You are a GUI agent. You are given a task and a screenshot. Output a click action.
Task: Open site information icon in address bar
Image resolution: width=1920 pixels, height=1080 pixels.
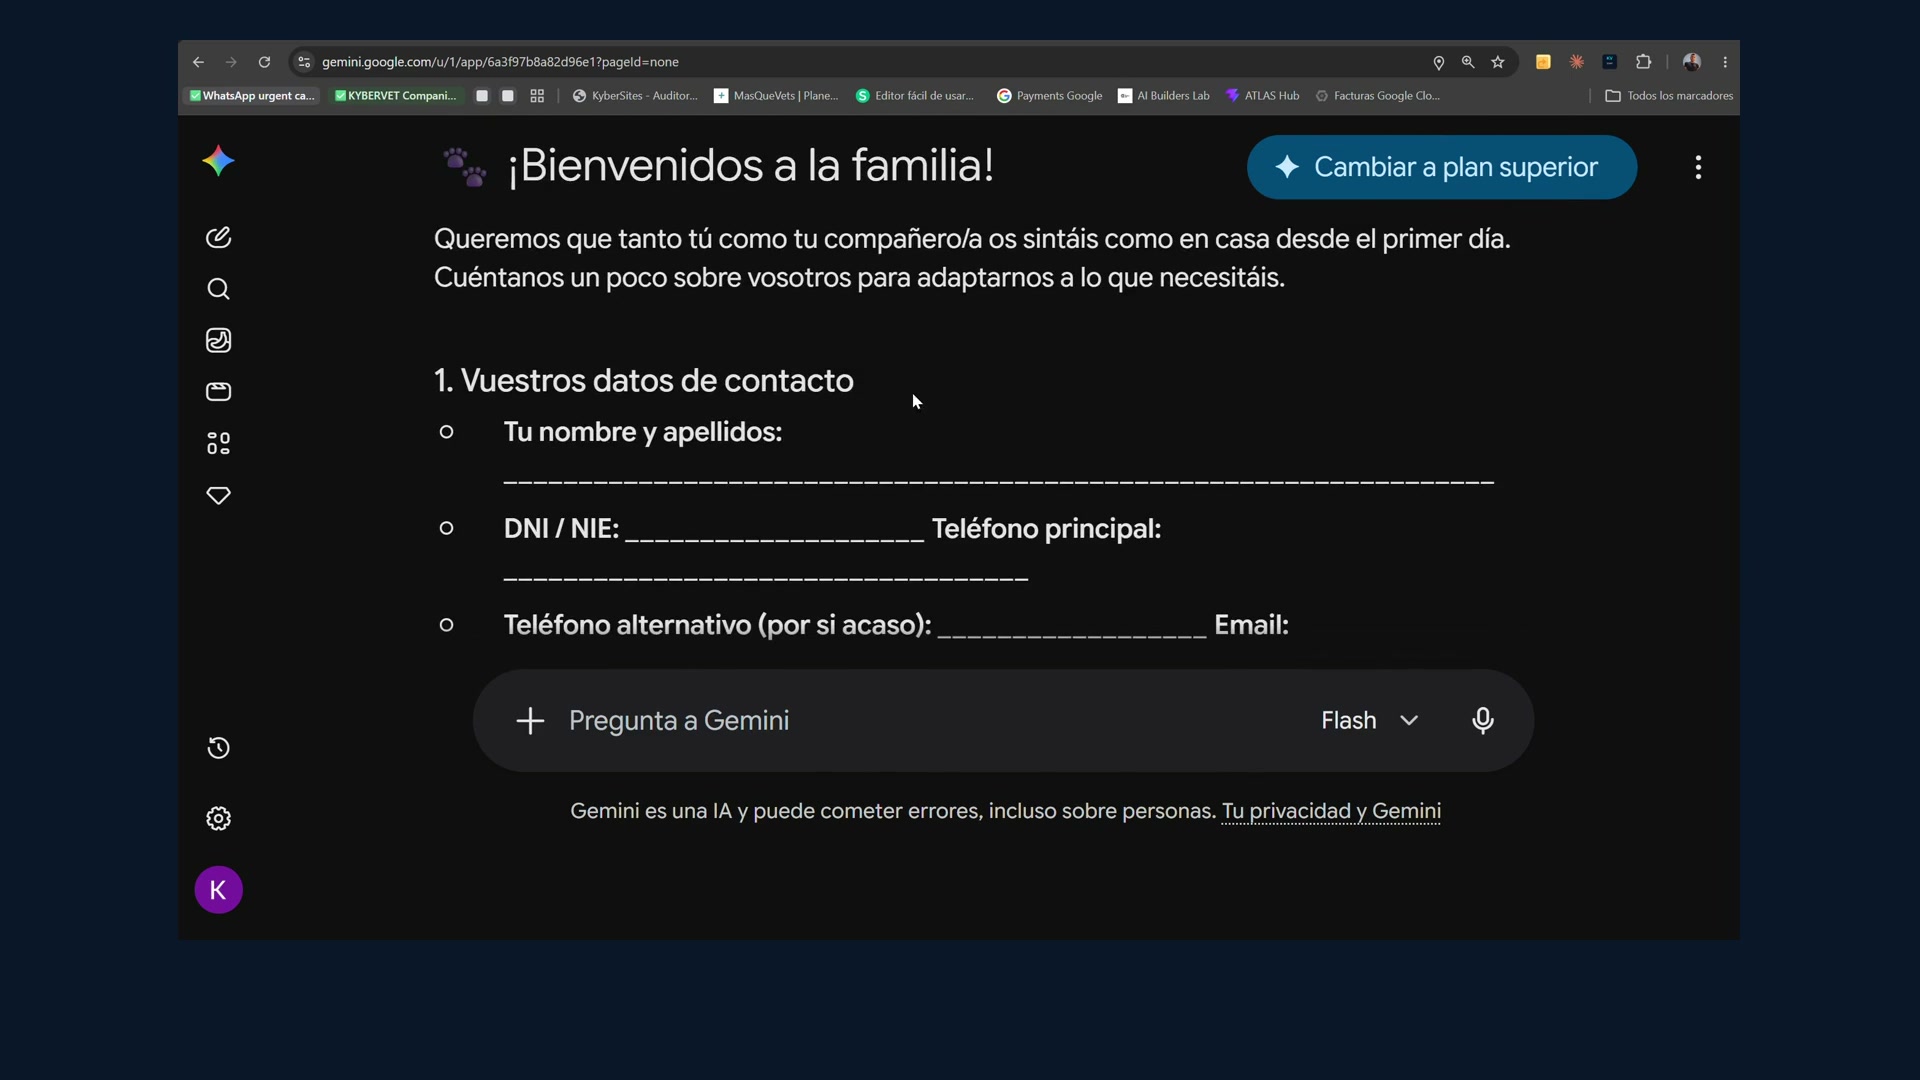304,62
